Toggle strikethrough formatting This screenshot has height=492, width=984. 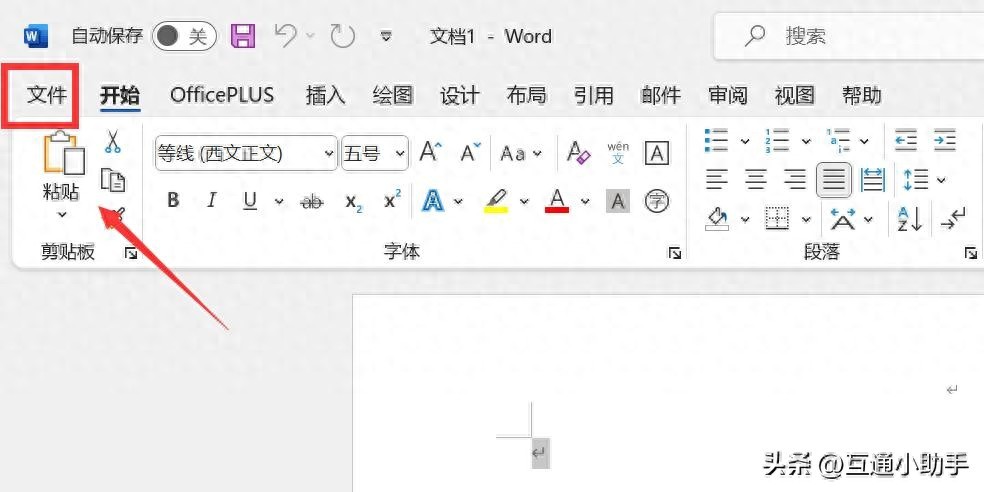pos(312,201)
